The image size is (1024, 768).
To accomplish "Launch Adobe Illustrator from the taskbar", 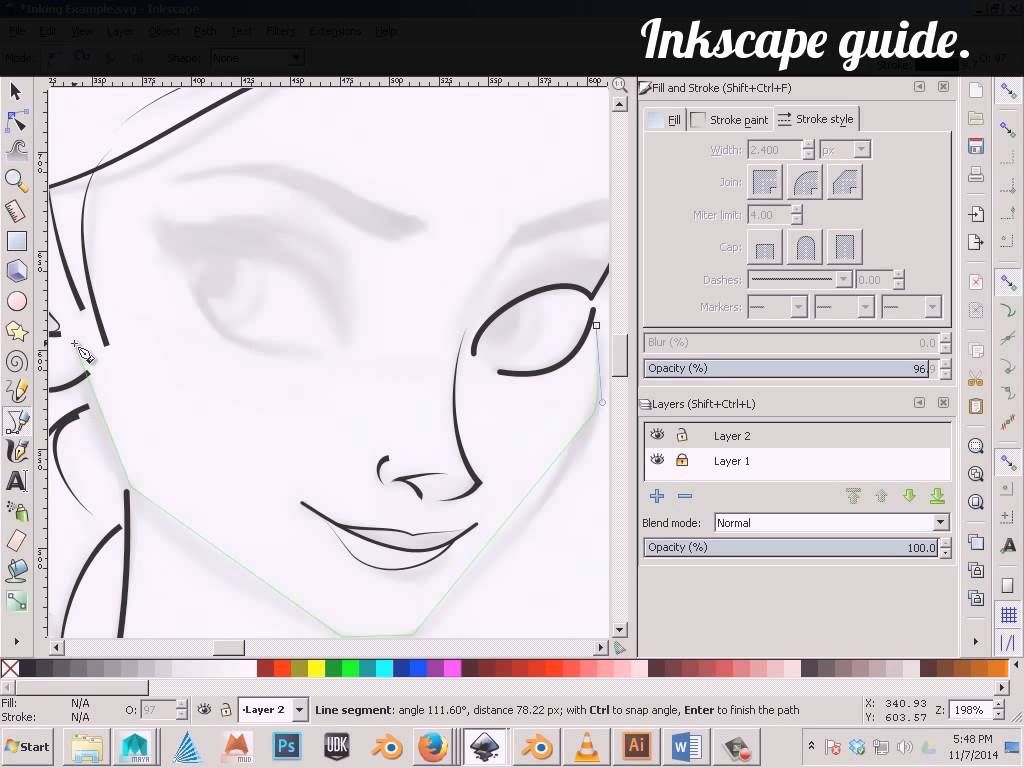I will 637,746.
